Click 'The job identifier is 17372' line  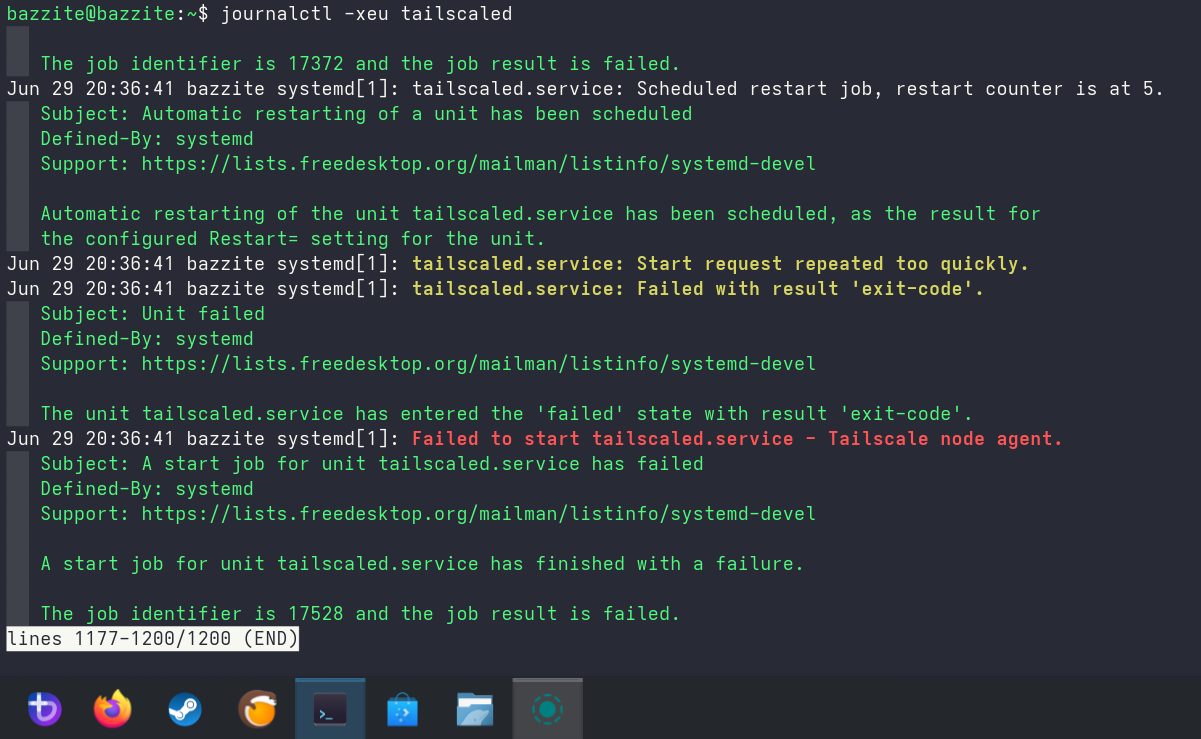360,63
